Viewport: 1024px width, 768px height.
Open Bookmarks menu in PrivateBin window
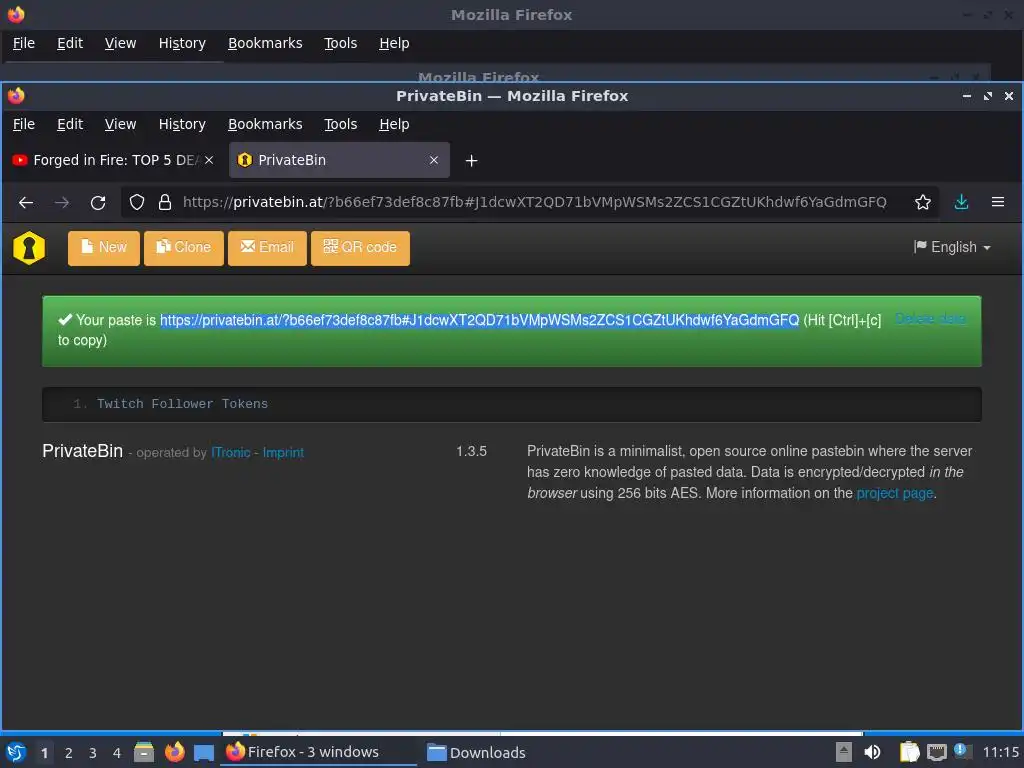point(265,124)
